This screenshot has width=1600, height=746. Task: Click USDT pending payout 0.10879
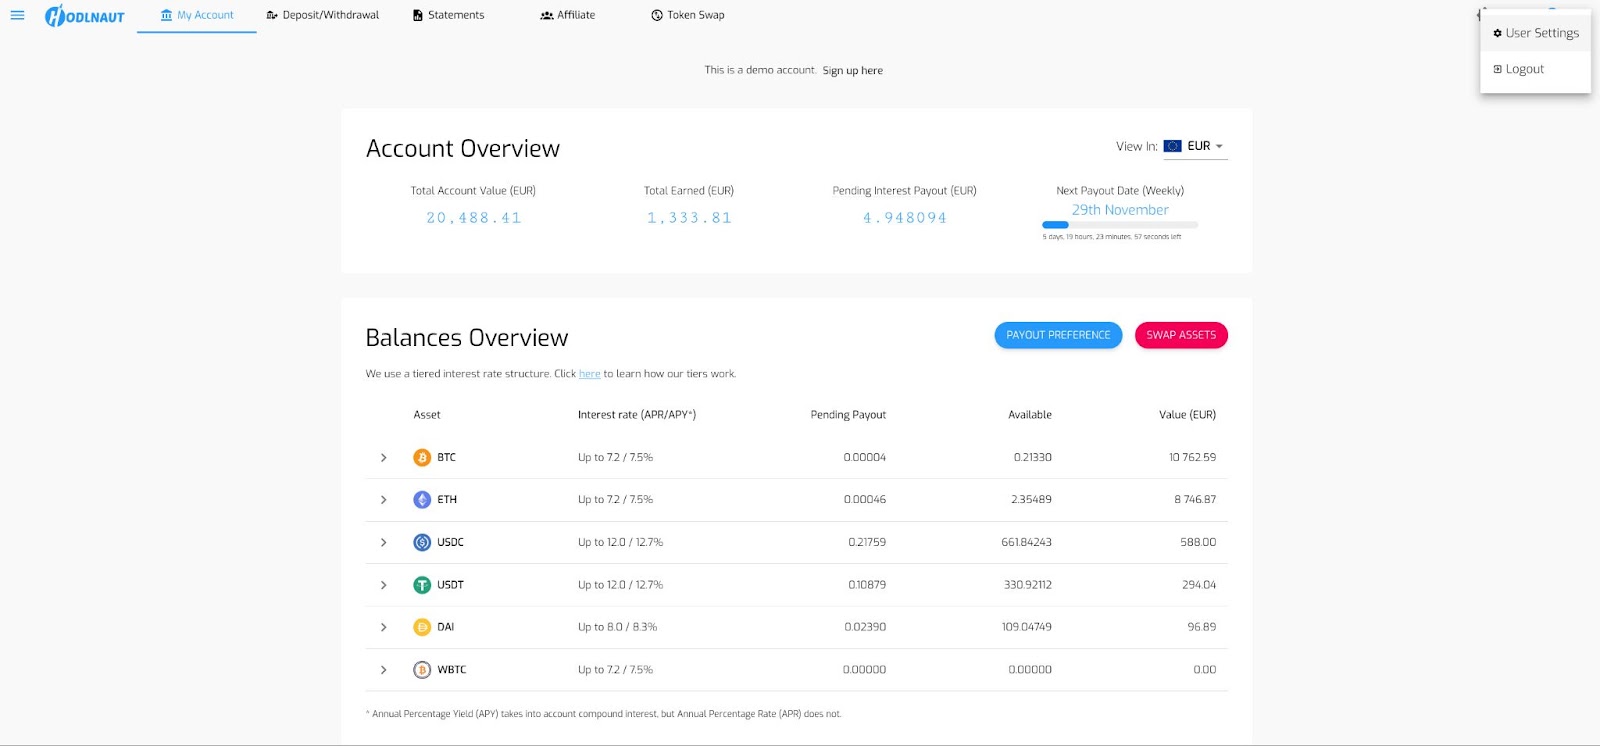(x=867, y=585)
